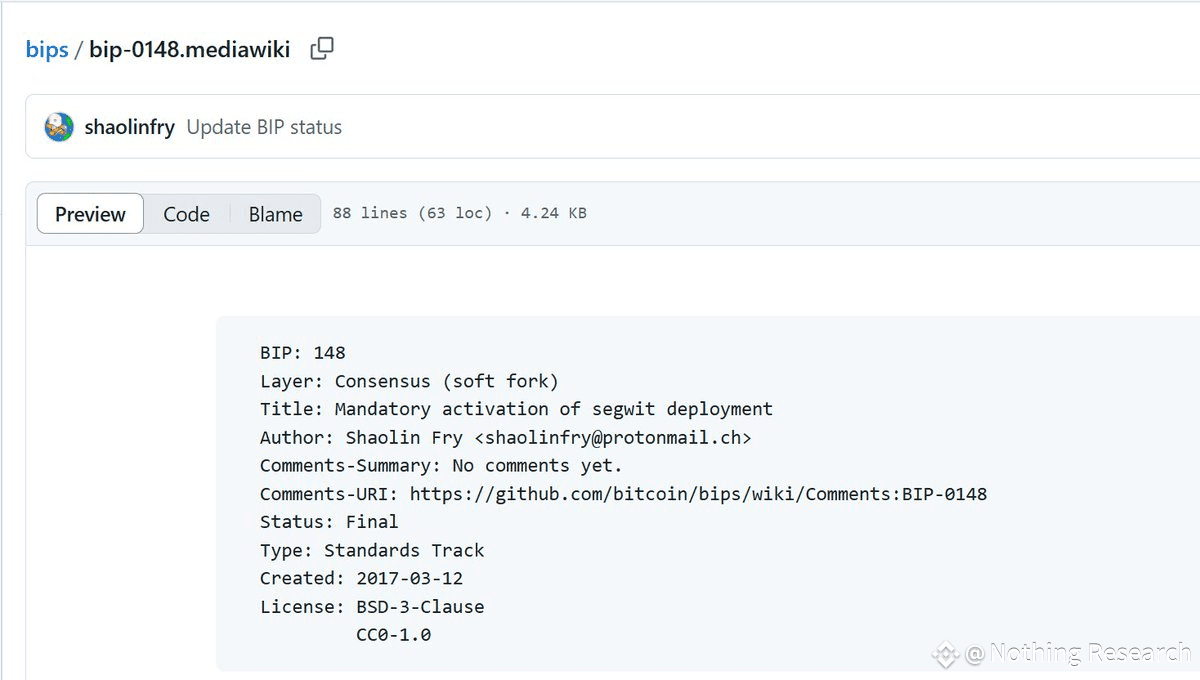Screen dimensions: 1200x680
Task: Click the "BIP: 148" header line
Action: point(302,353)
